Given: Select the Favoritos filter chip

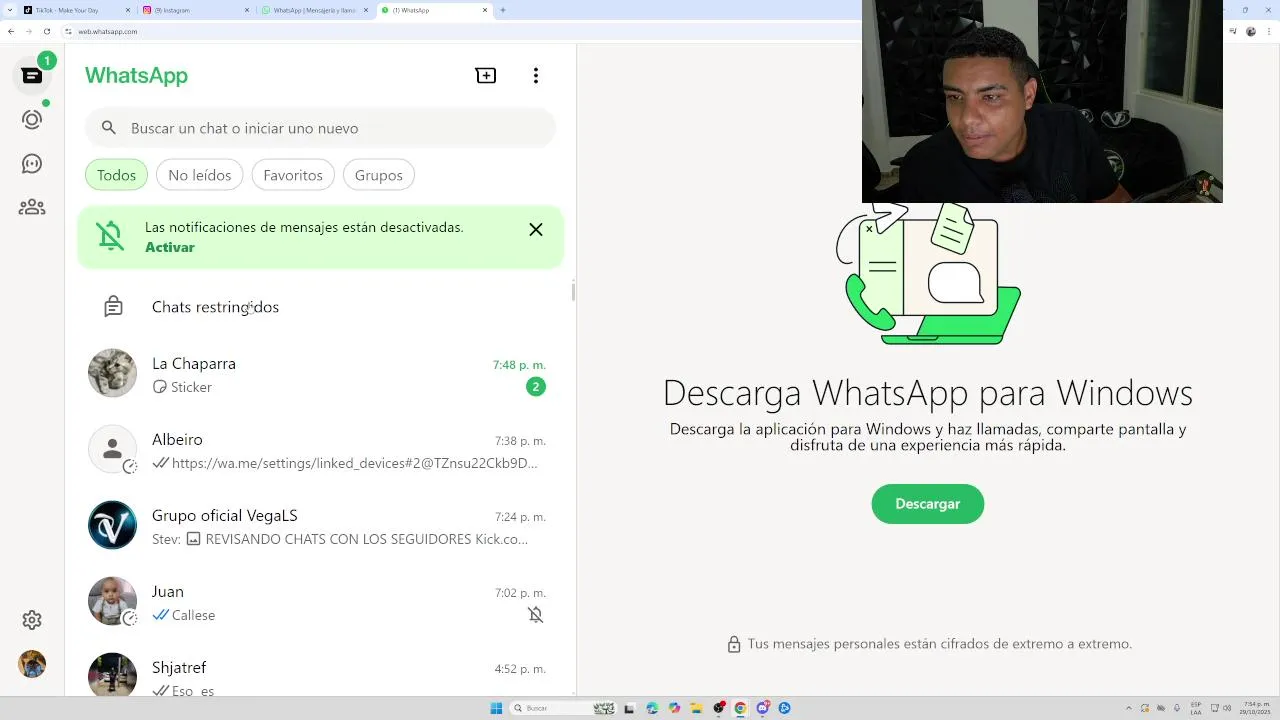Looking at the screenshot, I should coord(293,175).
